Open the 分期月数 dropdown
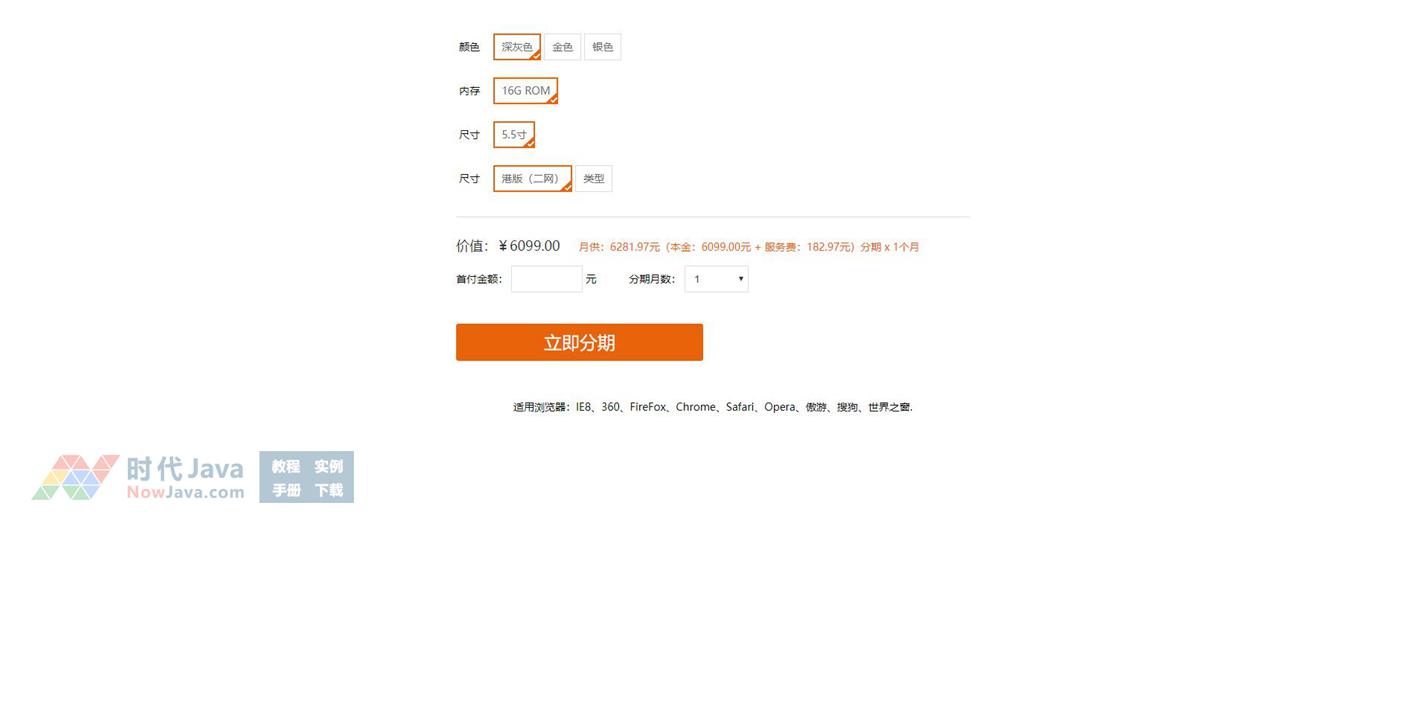 tap(716, 279)
